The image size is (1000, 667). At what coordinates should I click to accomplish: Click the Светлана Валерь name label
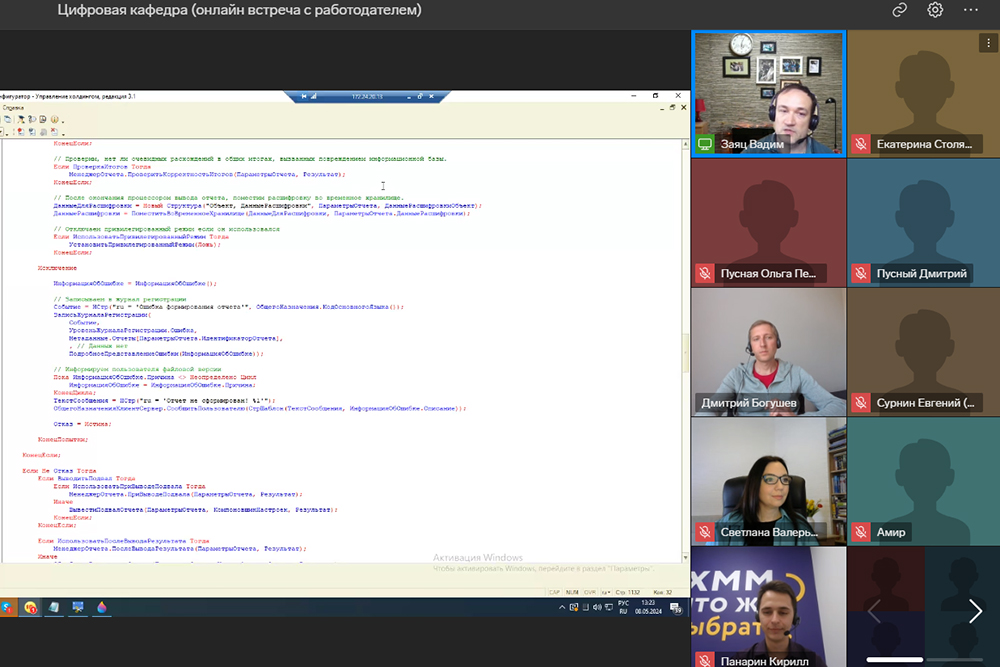(769, 532)
